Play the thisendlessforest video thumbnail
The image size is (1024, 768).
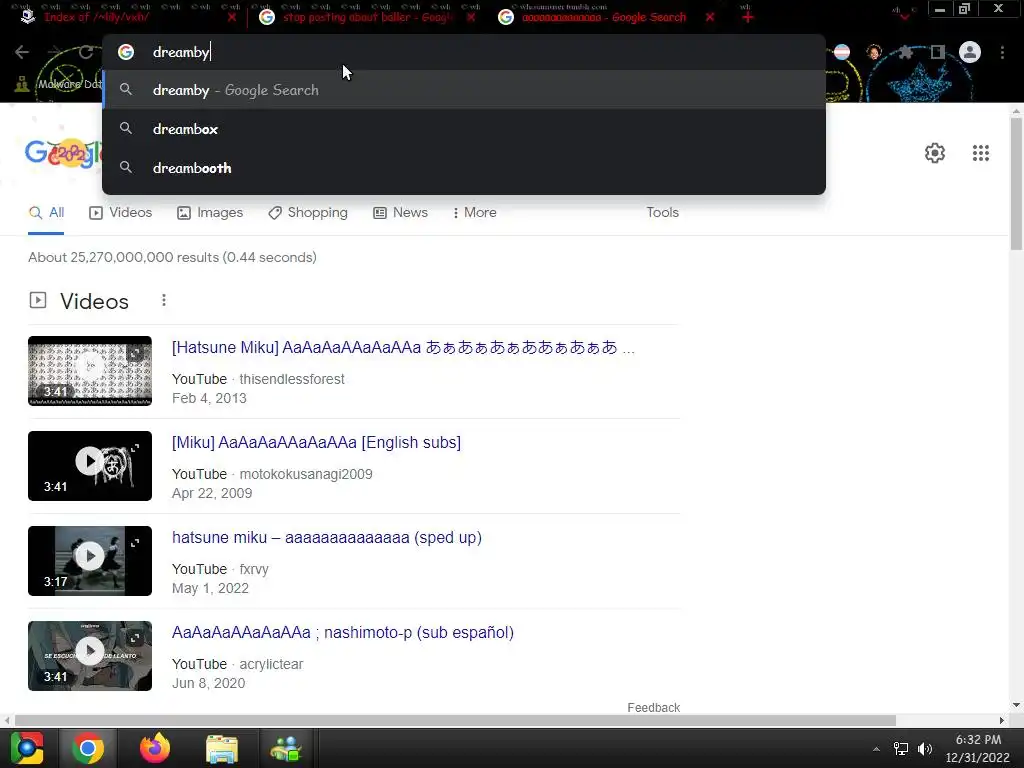click(x=90, y=371)
